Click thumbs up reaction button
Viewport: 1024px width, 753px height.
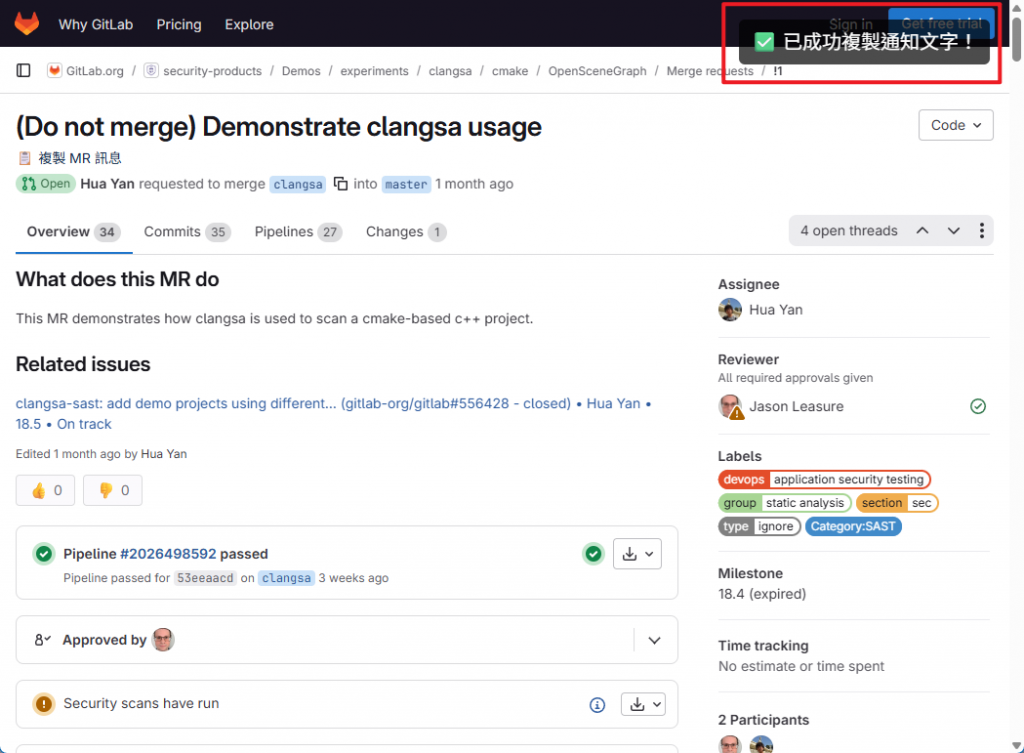pyautogui.click(x=46, y=490)
